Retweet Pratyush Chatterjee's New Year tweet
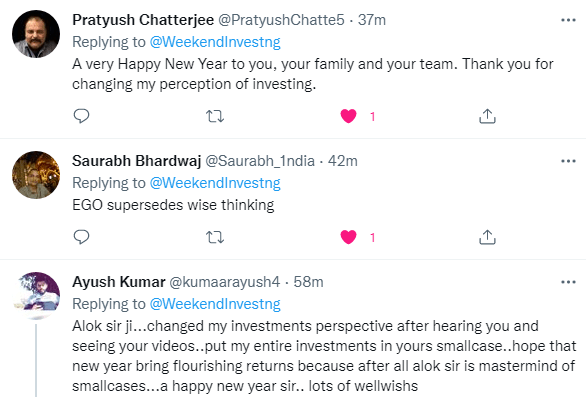586x397 pixels. (x=215, y=117)
